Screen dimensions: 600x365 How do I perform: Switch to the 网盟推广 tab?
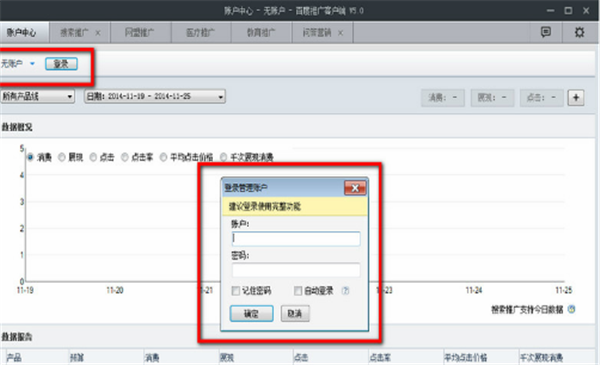point(140,33)
